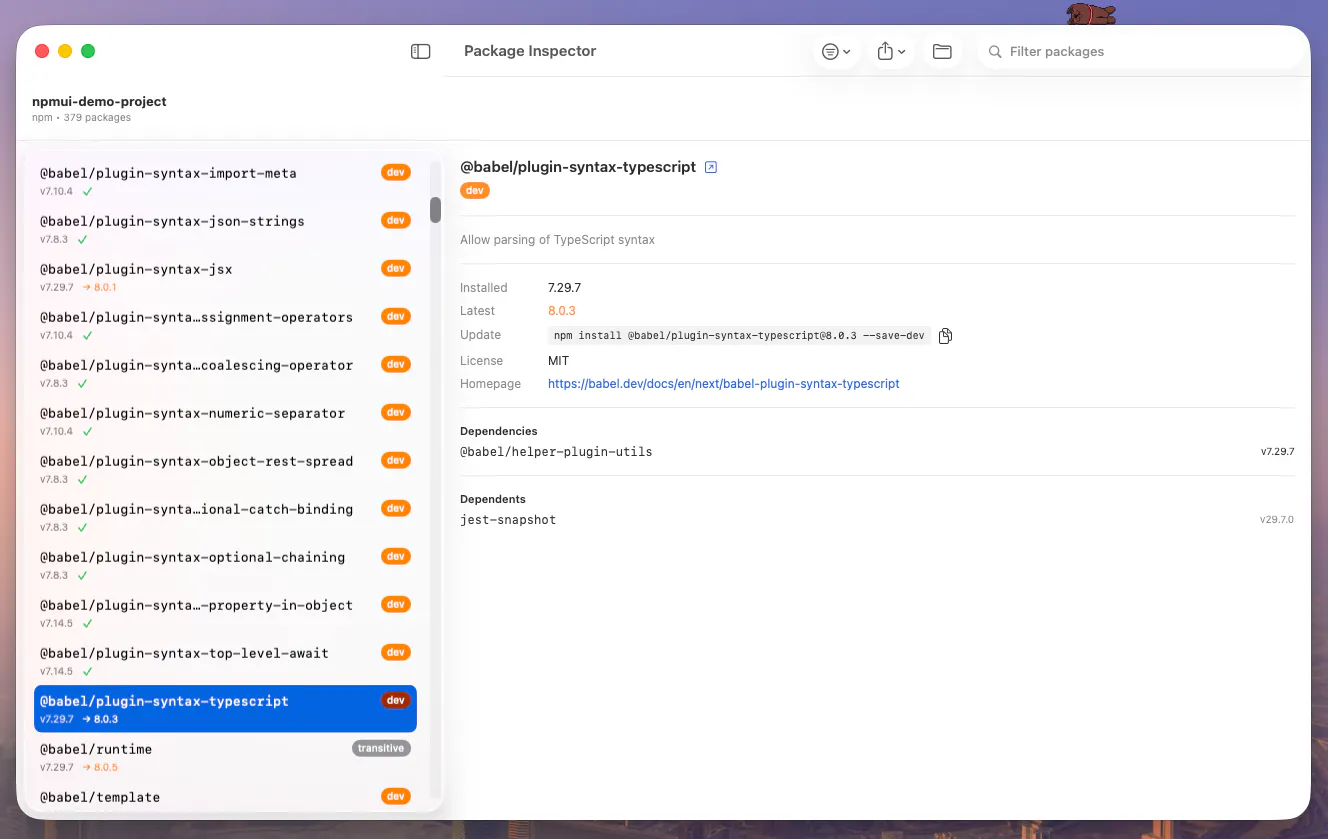The width and height of the screenshot is (1328, 839).
Task: Click the open folder toolbar icon
Action: (x=942, y=51)
